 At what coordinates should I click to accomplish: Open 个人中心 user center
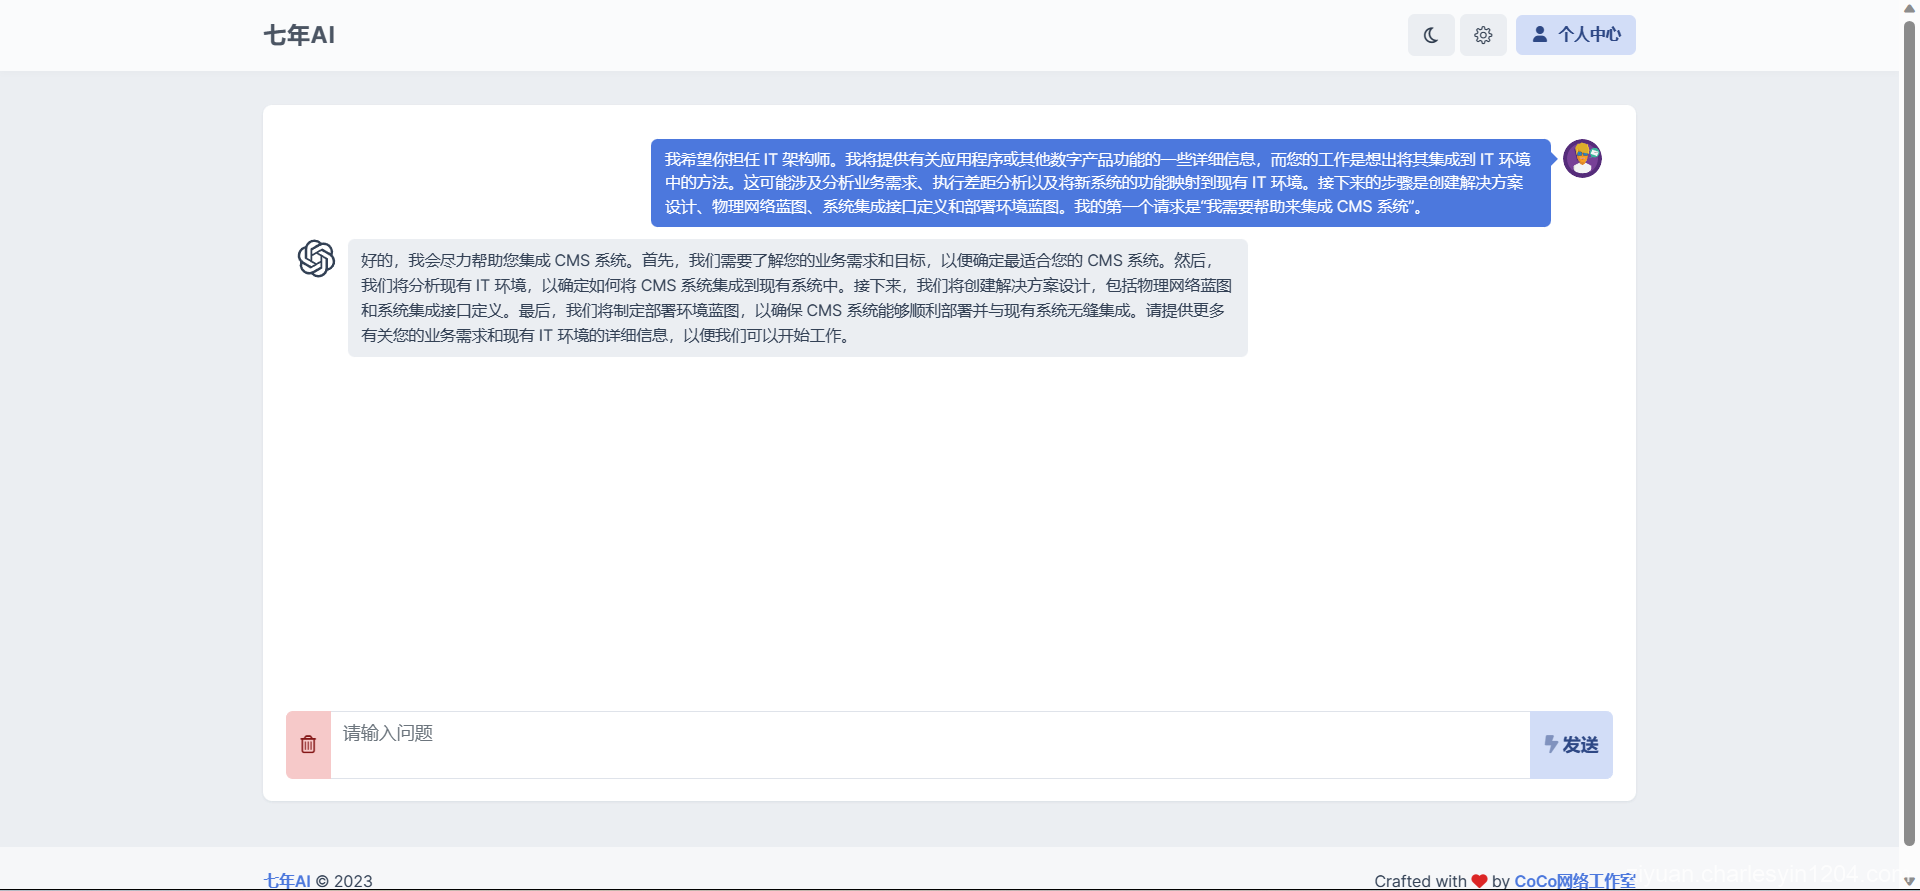point(1576,35)
